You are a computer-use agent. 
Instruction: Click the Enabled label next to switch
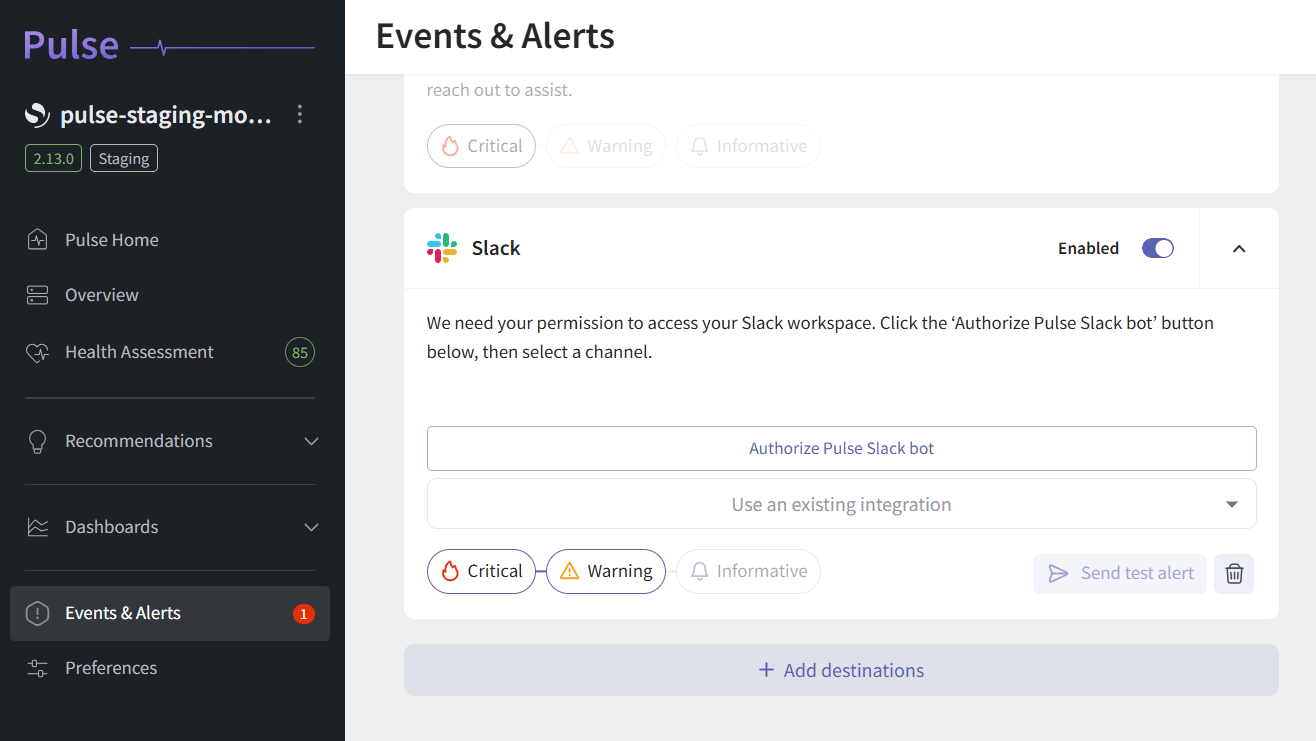tap(1088, 248)
